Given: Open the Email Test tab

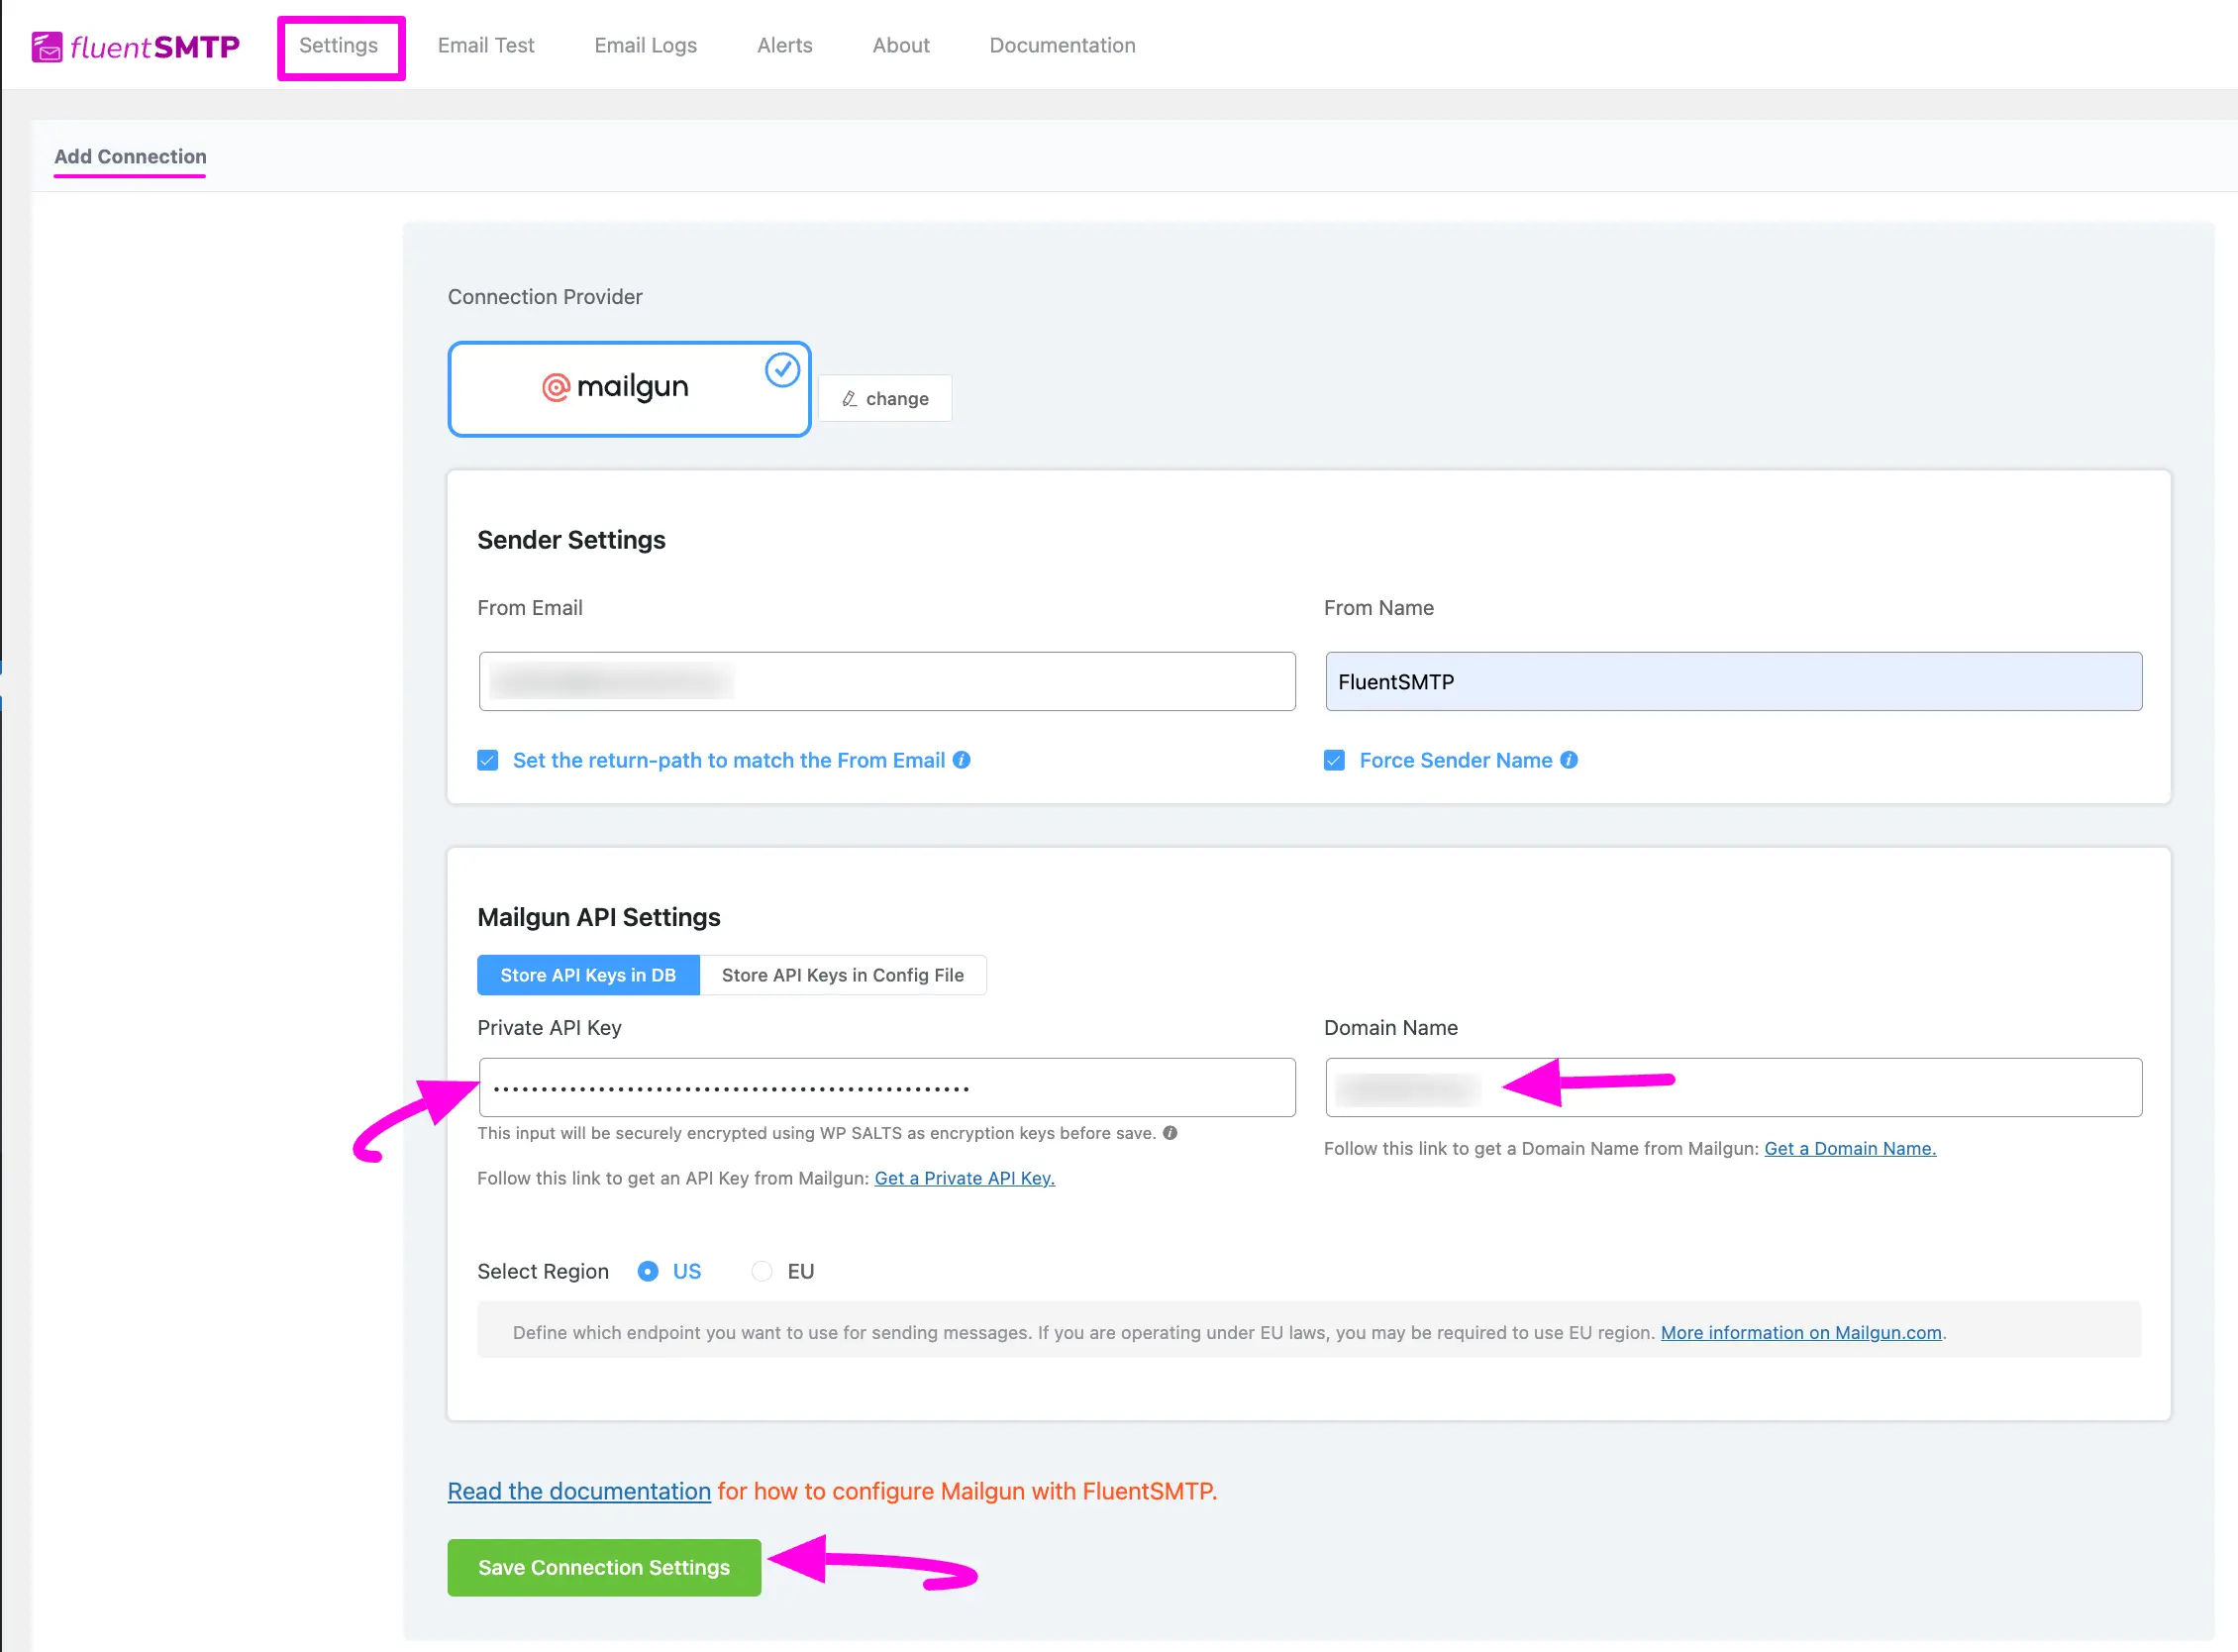Looking at the screenshot, I should tap(486, 46).
